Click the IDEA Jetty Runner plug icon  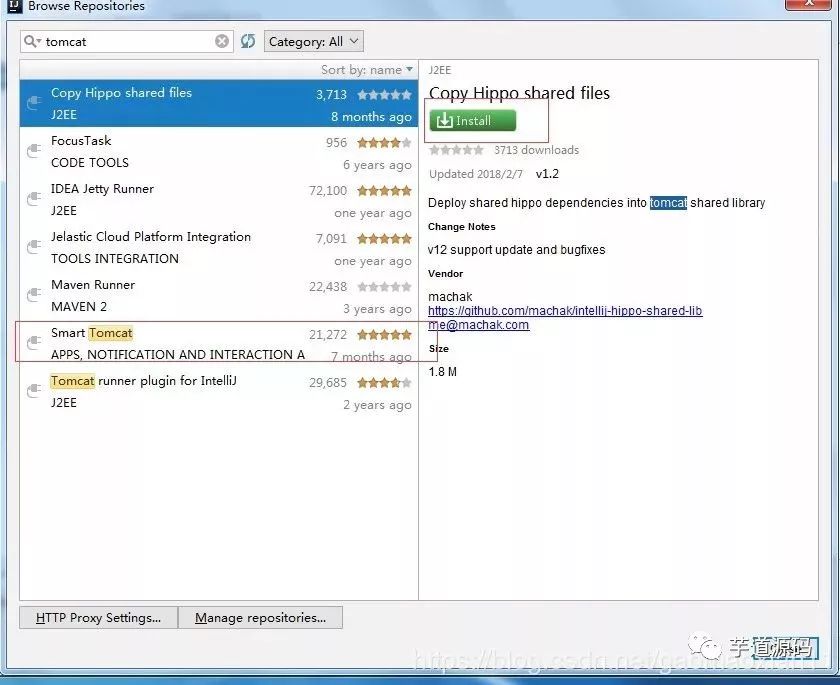click(x=34, y=198)
